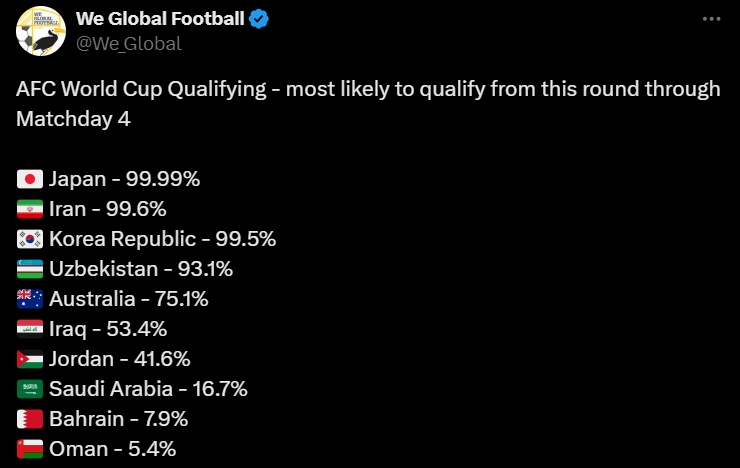740x468 pixels.
Task: Click the Bahrain flag emoji
Action: [x=30, y=419]
